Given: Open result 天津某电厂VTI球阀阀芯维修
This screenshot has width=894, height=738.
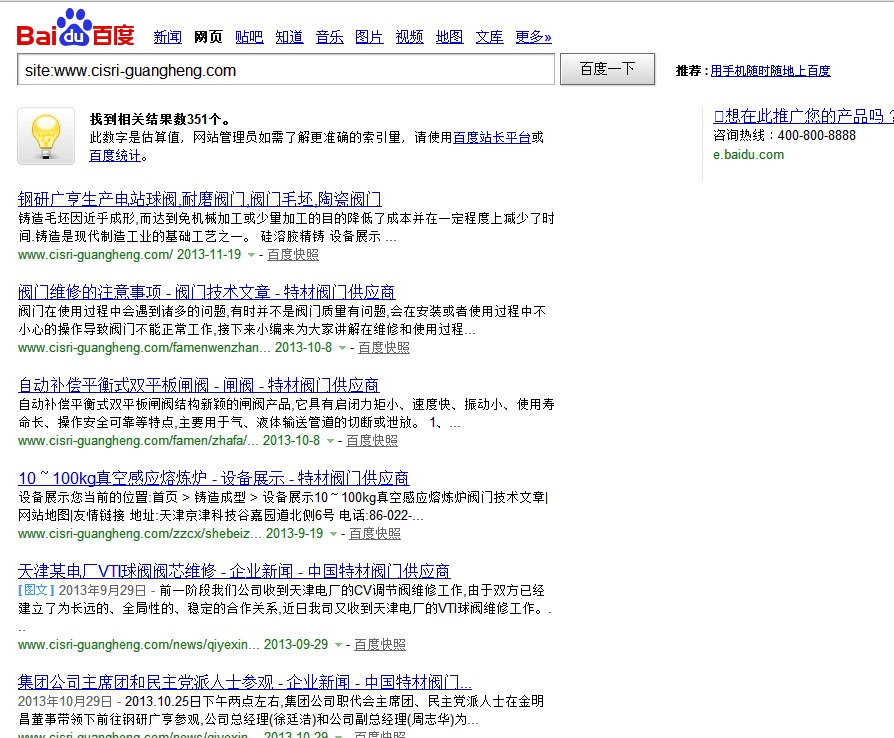Looking at the screenshot, I should (x=234, y=571).
